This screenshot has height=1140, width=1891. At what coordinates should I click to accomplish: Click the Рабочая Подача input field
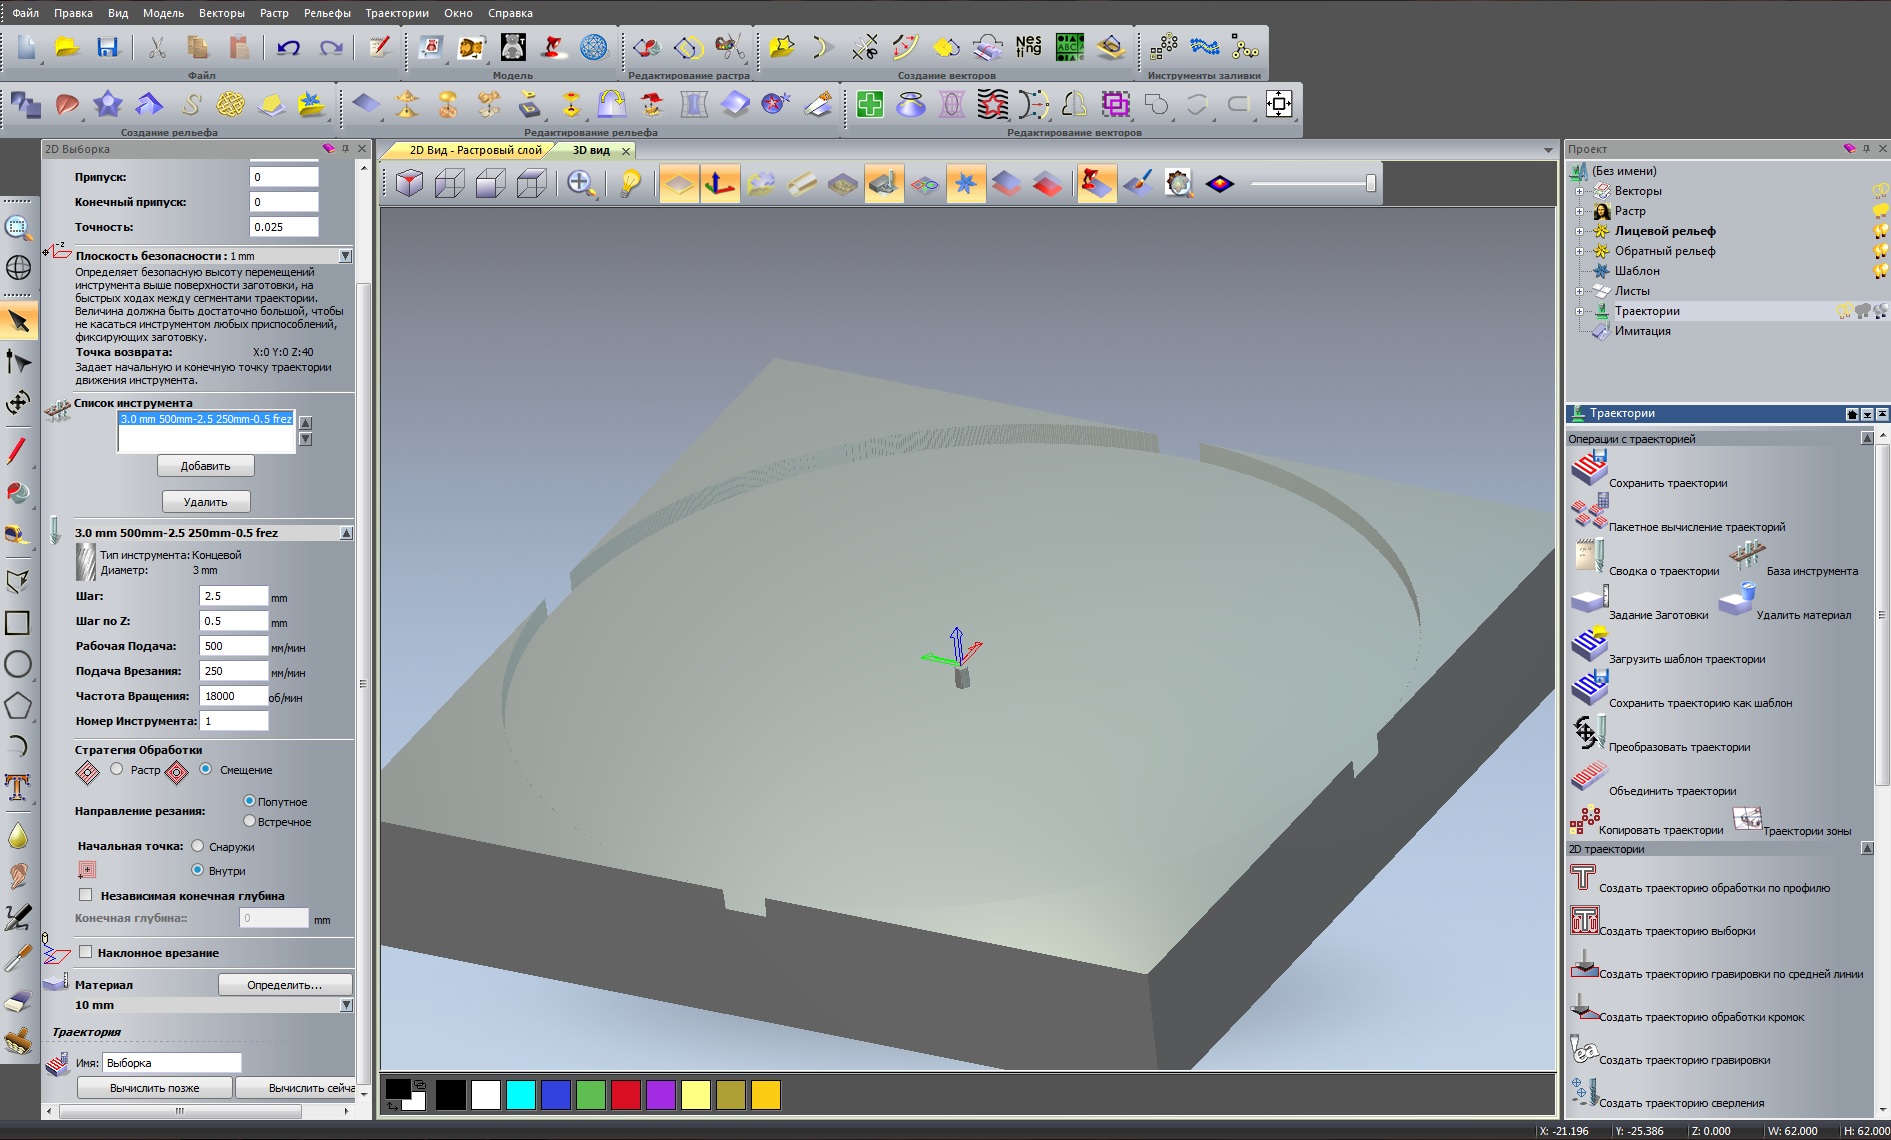[234, 646]
